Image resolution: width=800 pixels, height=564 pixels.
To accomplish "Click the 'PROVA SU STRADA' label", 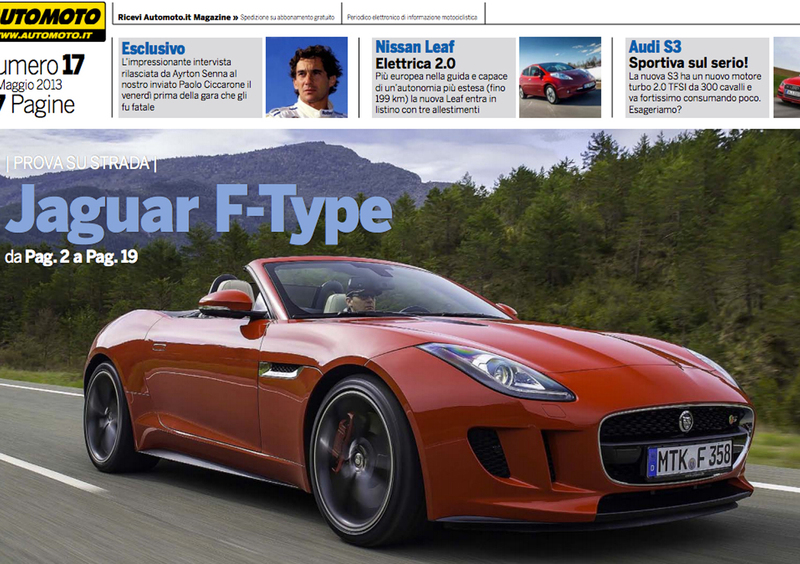I will click(x=82, y=163).
